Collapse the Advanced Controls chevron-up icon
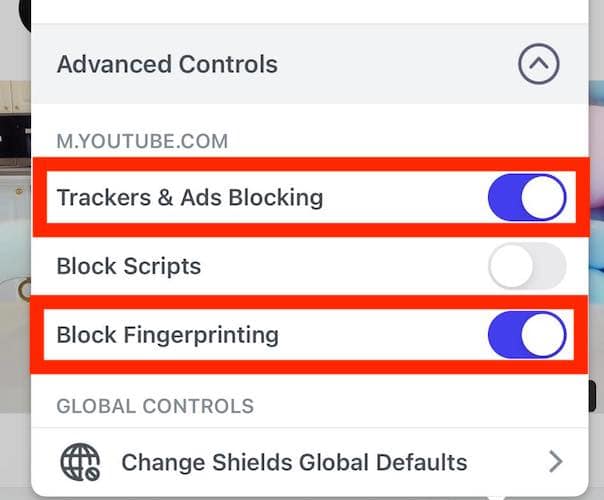 tap(538, 65)
